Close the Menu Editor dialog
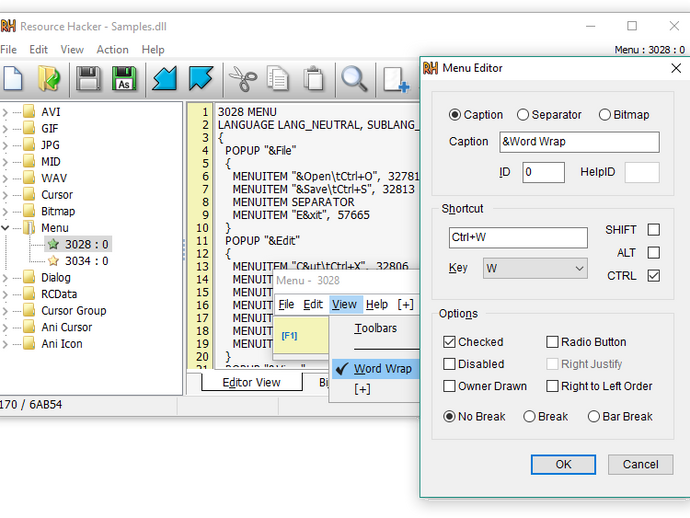This screenshot has width=690, height=518. 676,68
